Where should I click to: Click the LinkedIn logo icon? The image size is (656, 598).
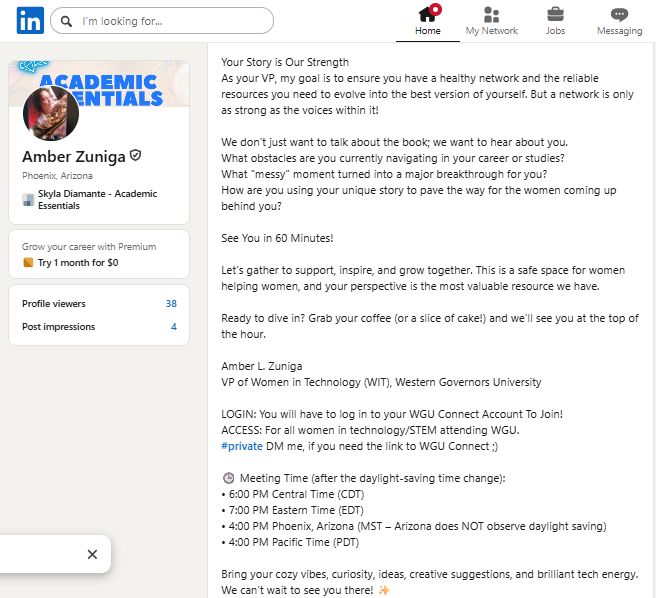point(30,21)
